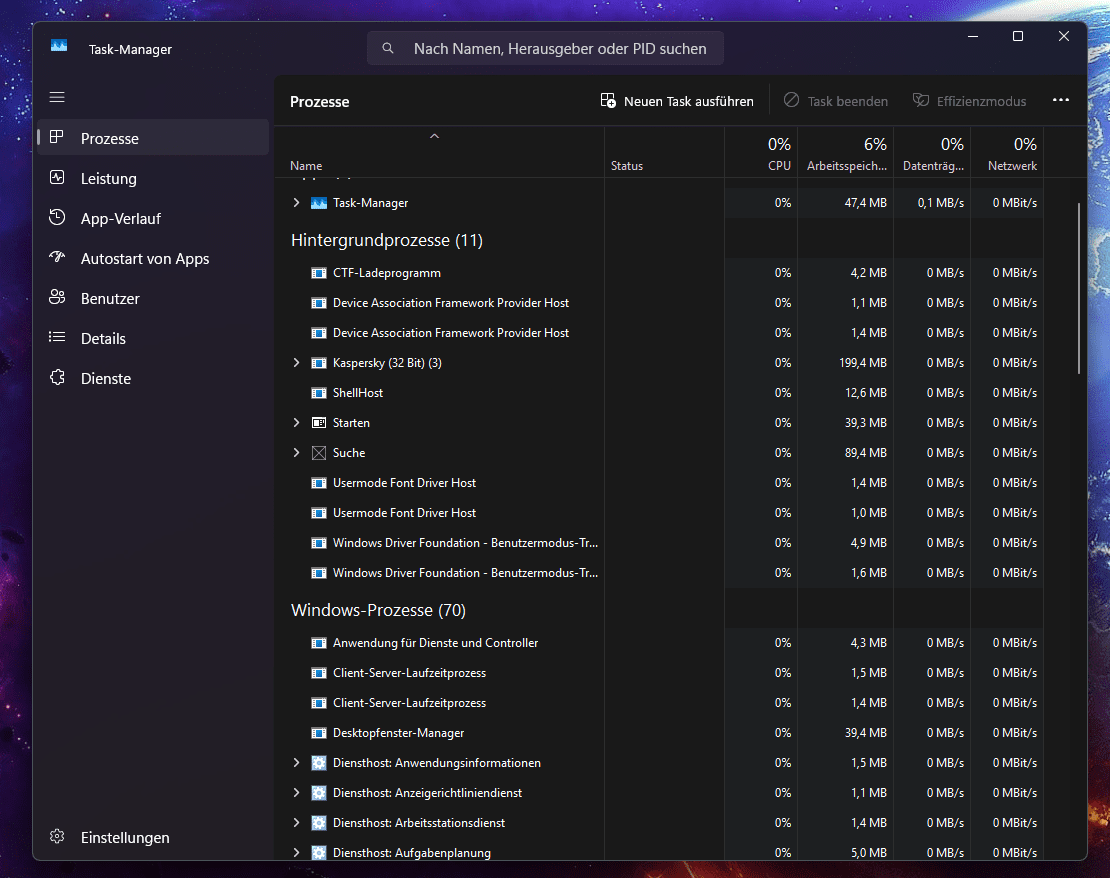Select first Windows Driver Foundation row
Image resolution: width=1110 pixels, height=878 pixels.
coord(659,542)
